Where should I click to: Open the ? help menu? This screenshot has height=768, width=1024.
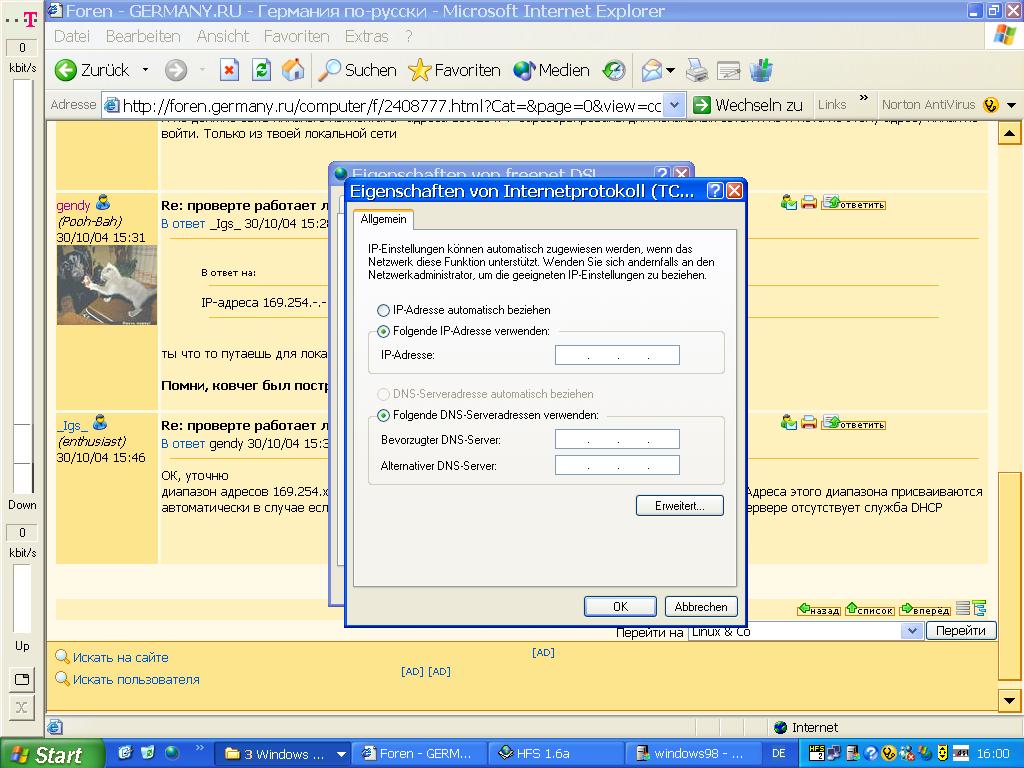409,36
